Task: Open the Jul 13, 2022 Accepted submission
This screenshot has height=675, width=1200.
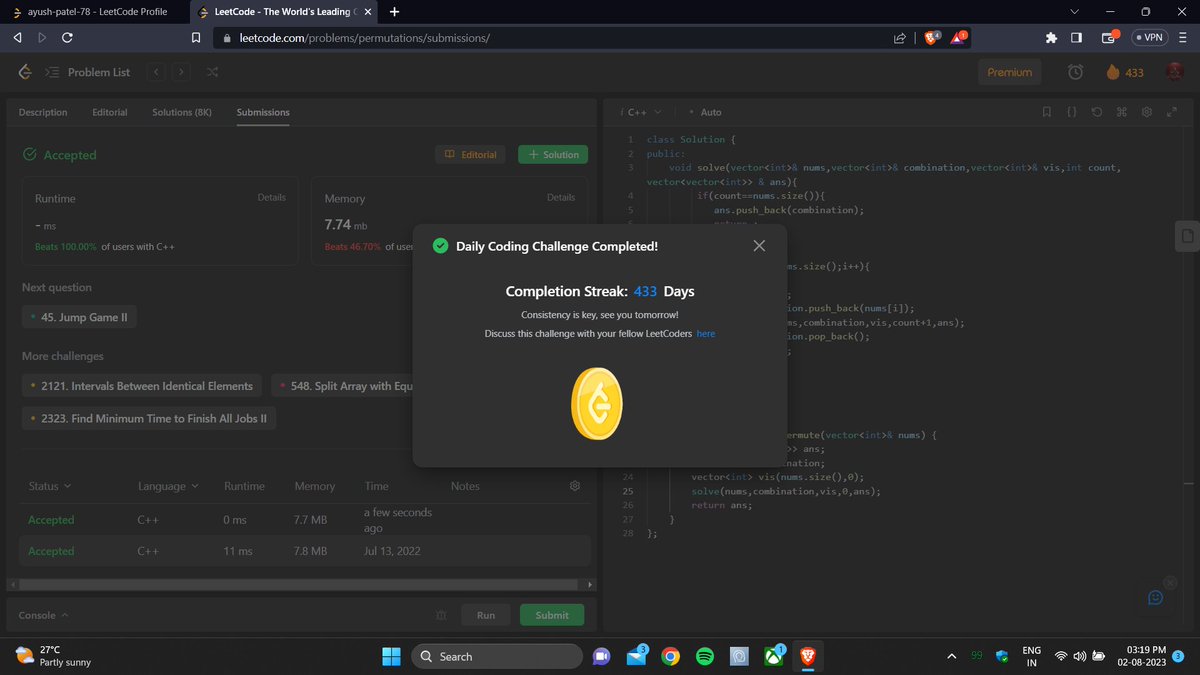Action: coord(305,551)
